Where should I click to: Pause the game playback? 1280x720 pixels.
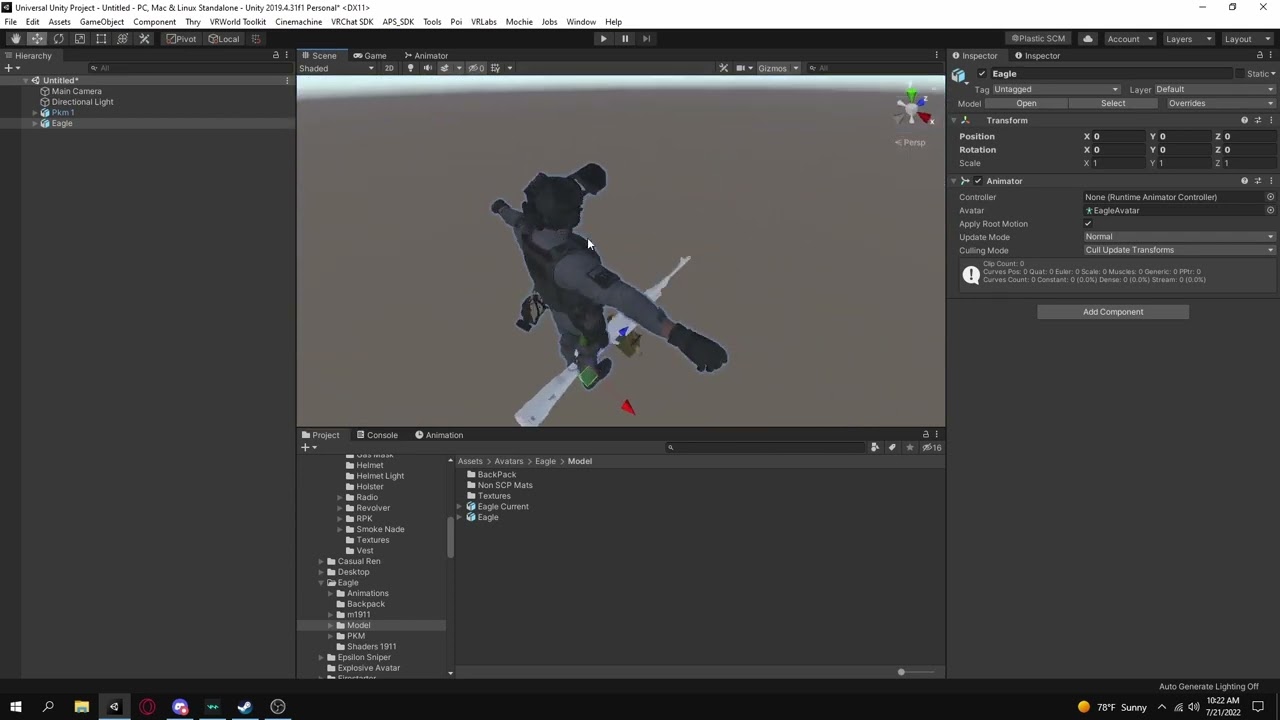click(x=625, y=39)
